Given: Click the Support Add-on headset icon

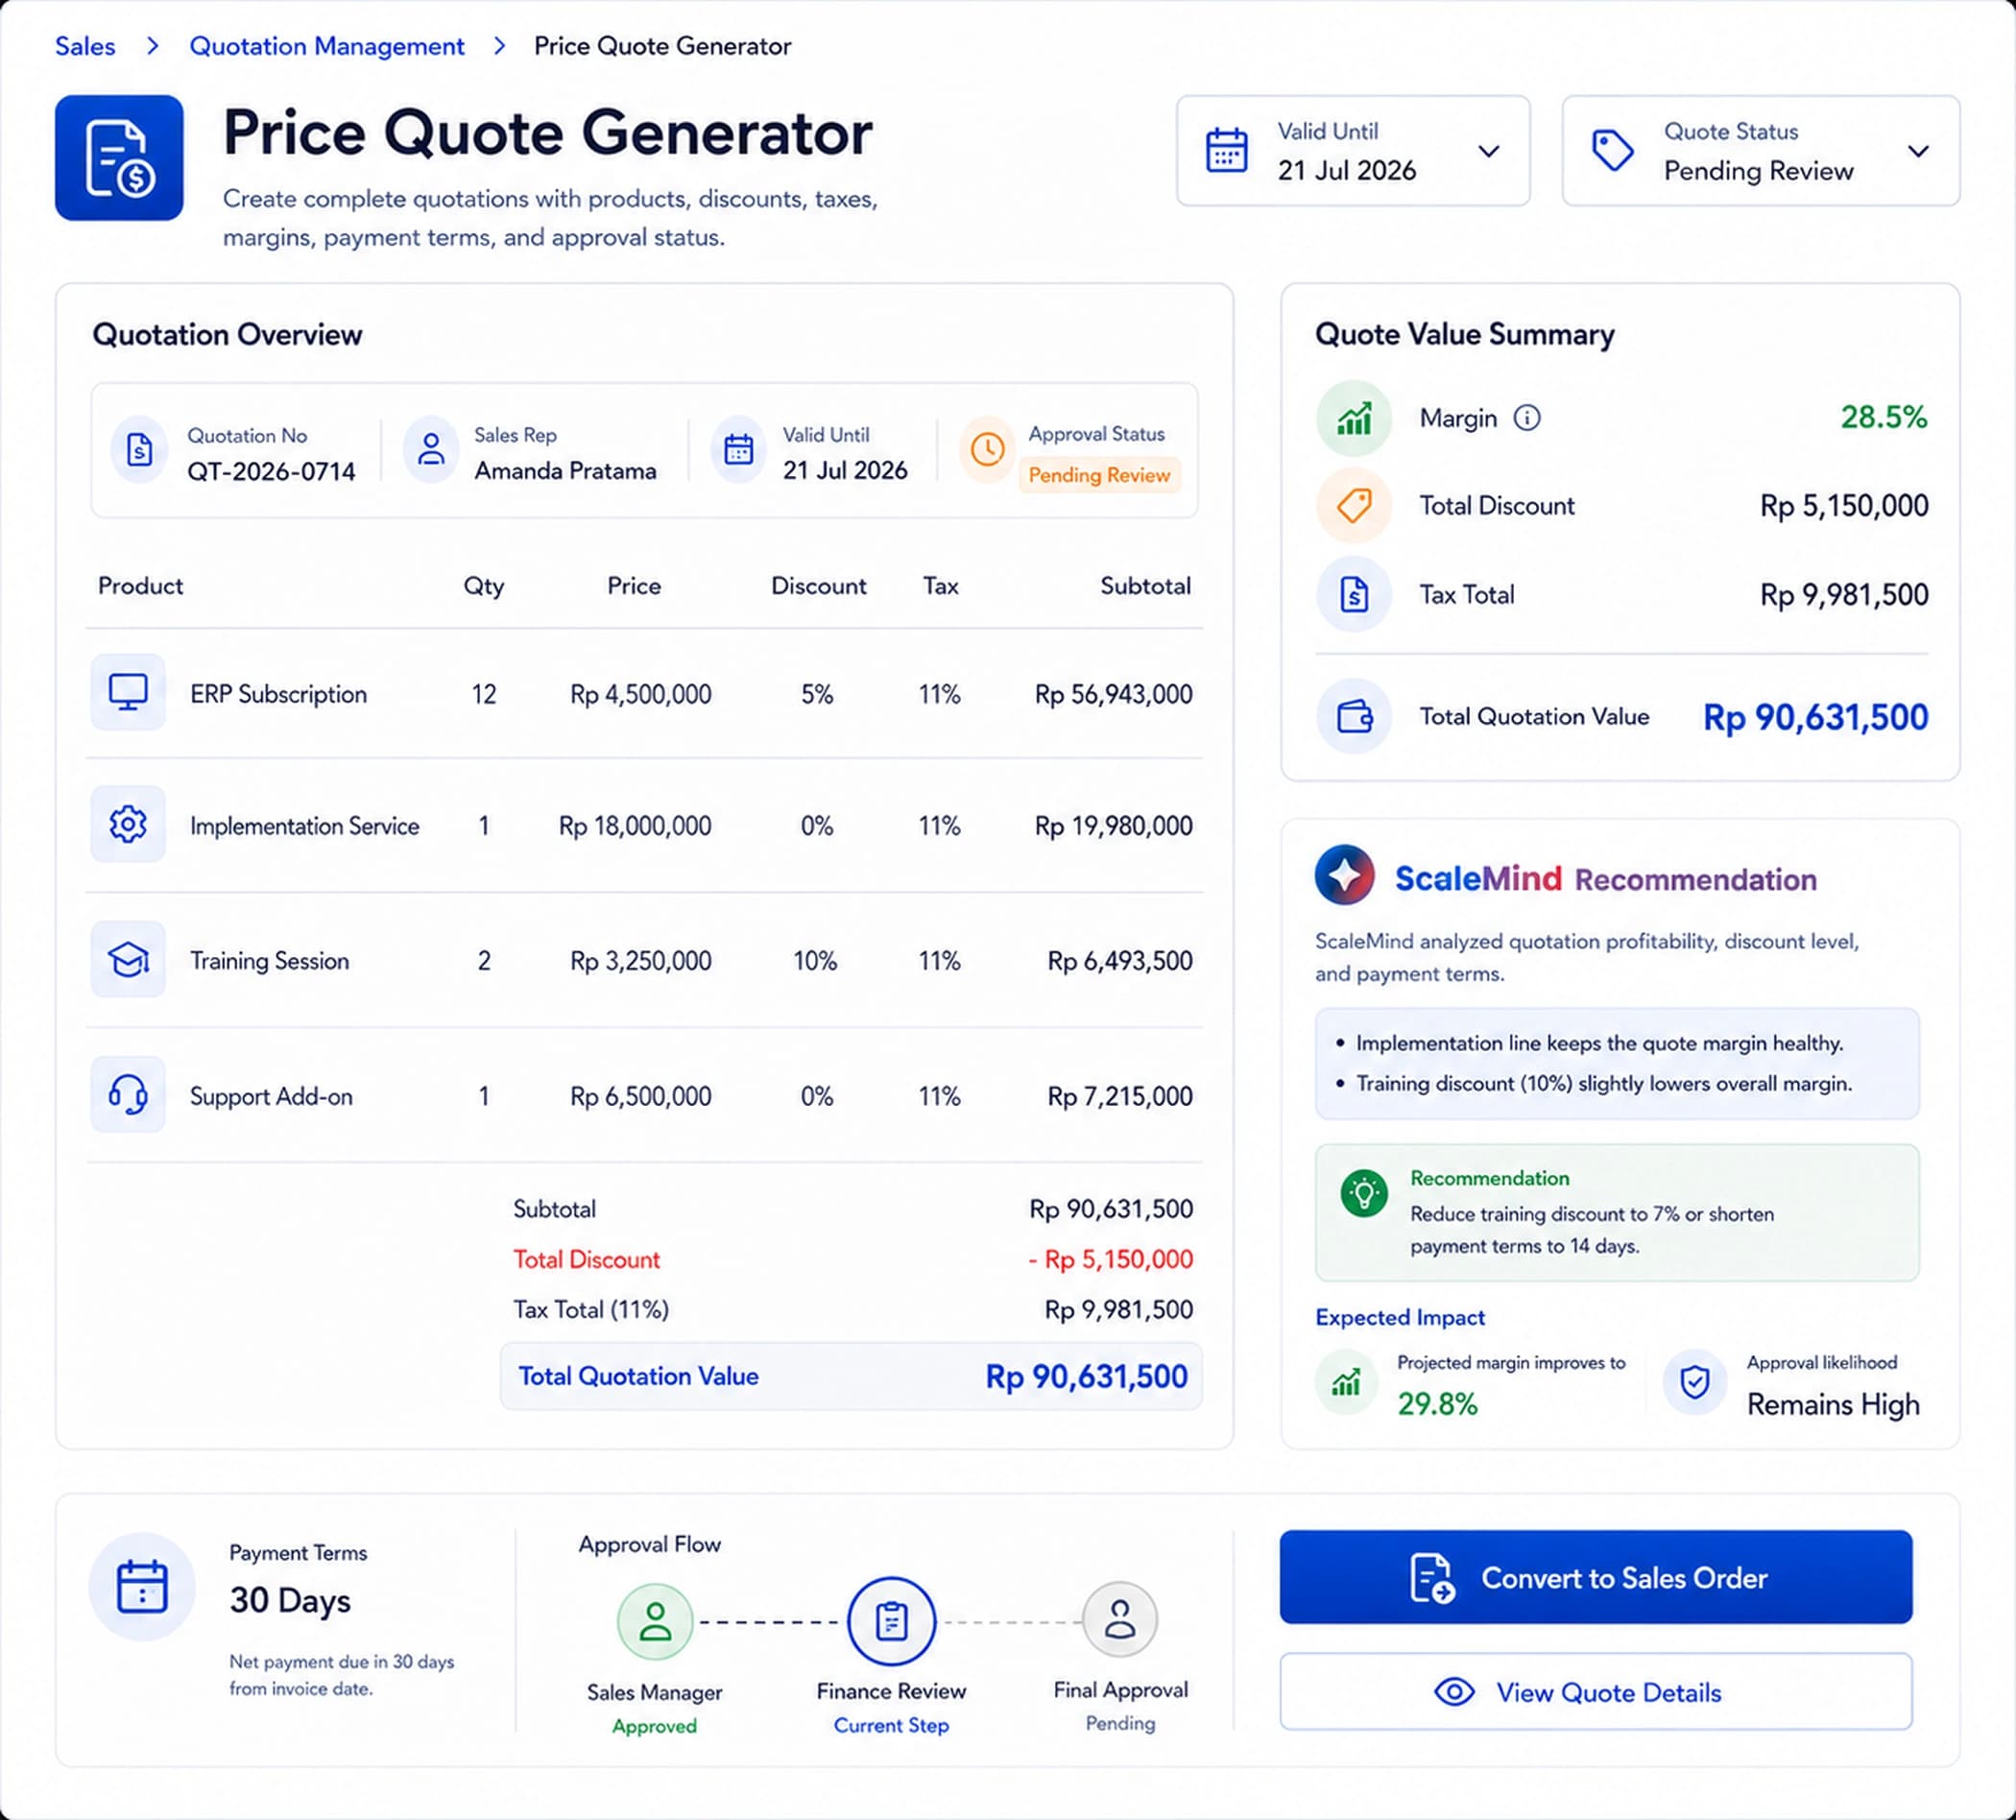Looking at the screenshot, I should point(128,1095).
